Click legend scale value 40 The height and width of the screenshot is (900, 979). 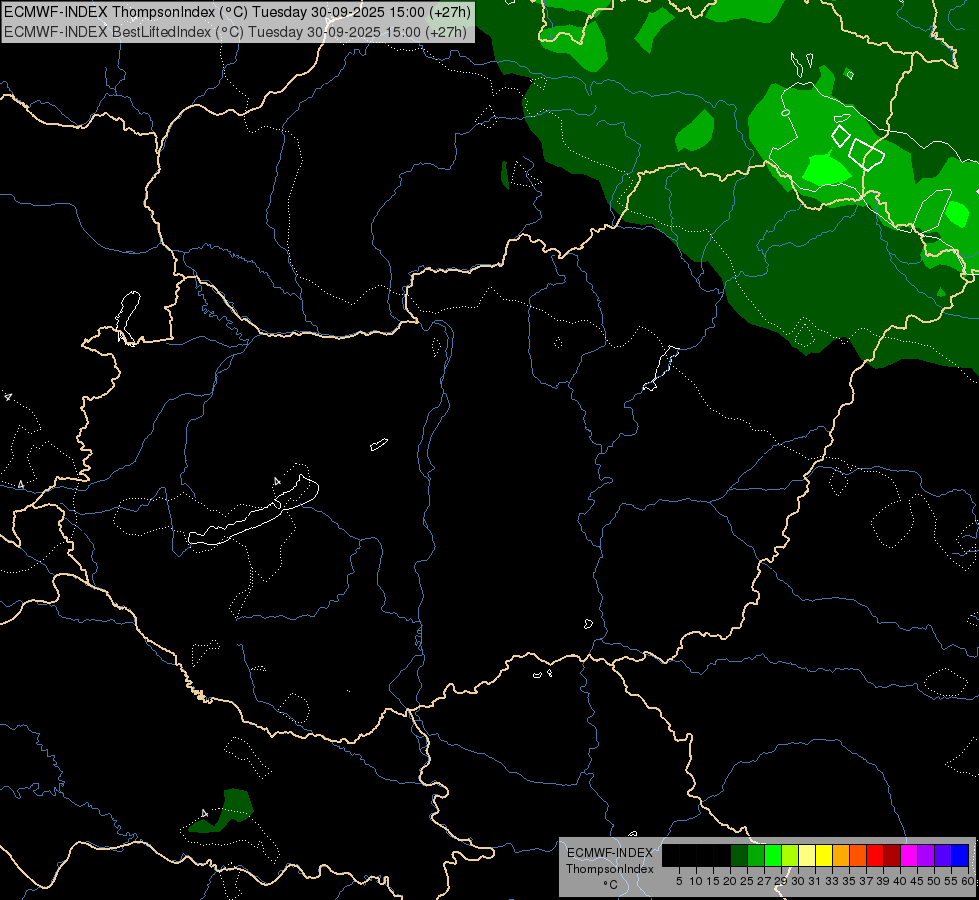pos(900,881)
